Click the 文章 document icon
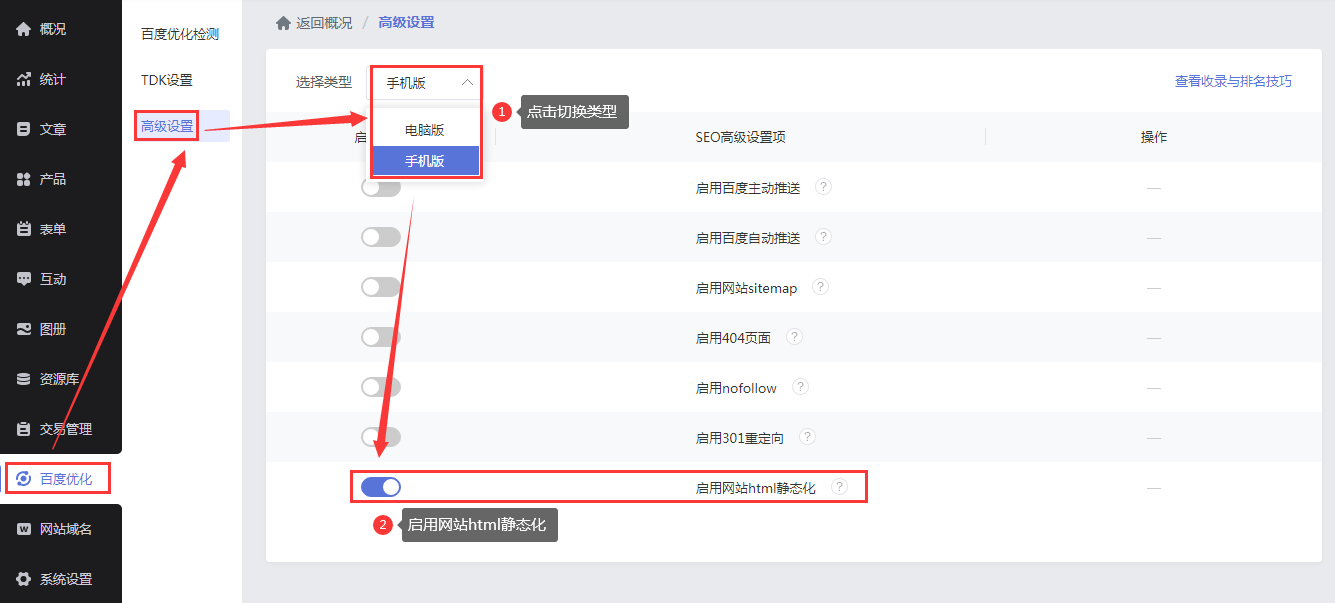Screen dimensions: 1335x603 (24, 129)
